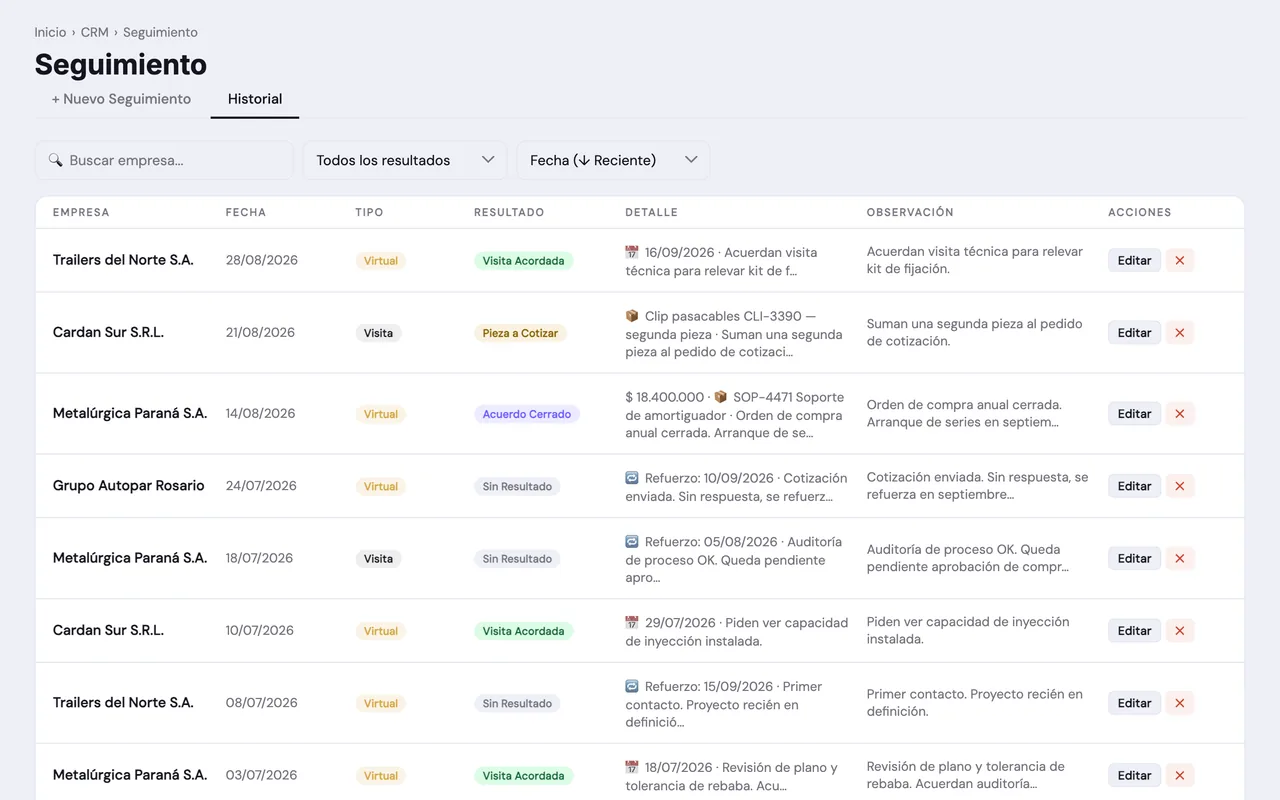Edit the Trailers del Norte 08/07/2026 entry
The image size is (1280, 800).
click(x=1134, y=703)
